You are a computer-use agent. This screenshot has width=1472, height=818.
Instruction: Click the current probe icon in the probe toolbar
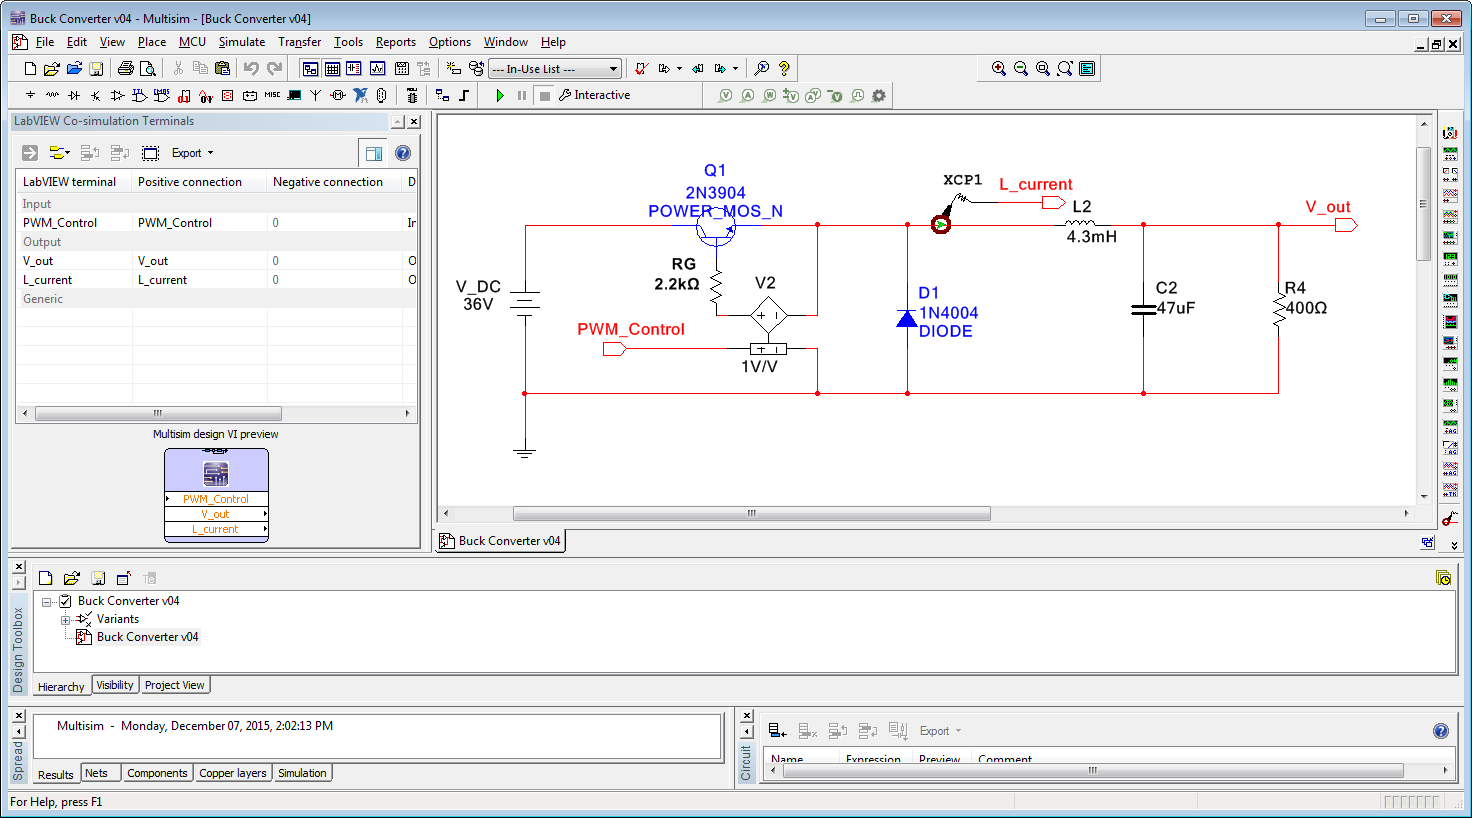[x=747, y=96]
